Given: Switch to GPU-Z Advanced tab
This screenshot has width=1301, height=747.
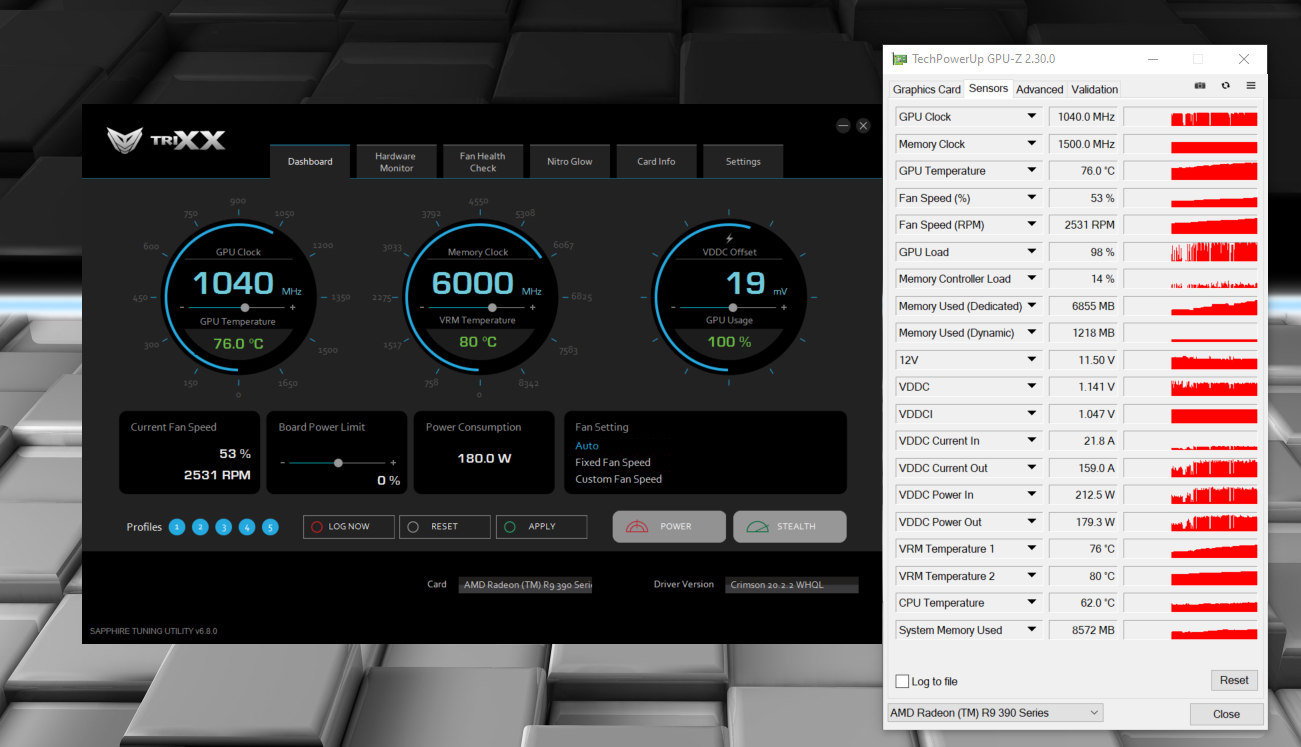Looking at the screenshot, I should pyautogui.click(x=1040, y=89).
